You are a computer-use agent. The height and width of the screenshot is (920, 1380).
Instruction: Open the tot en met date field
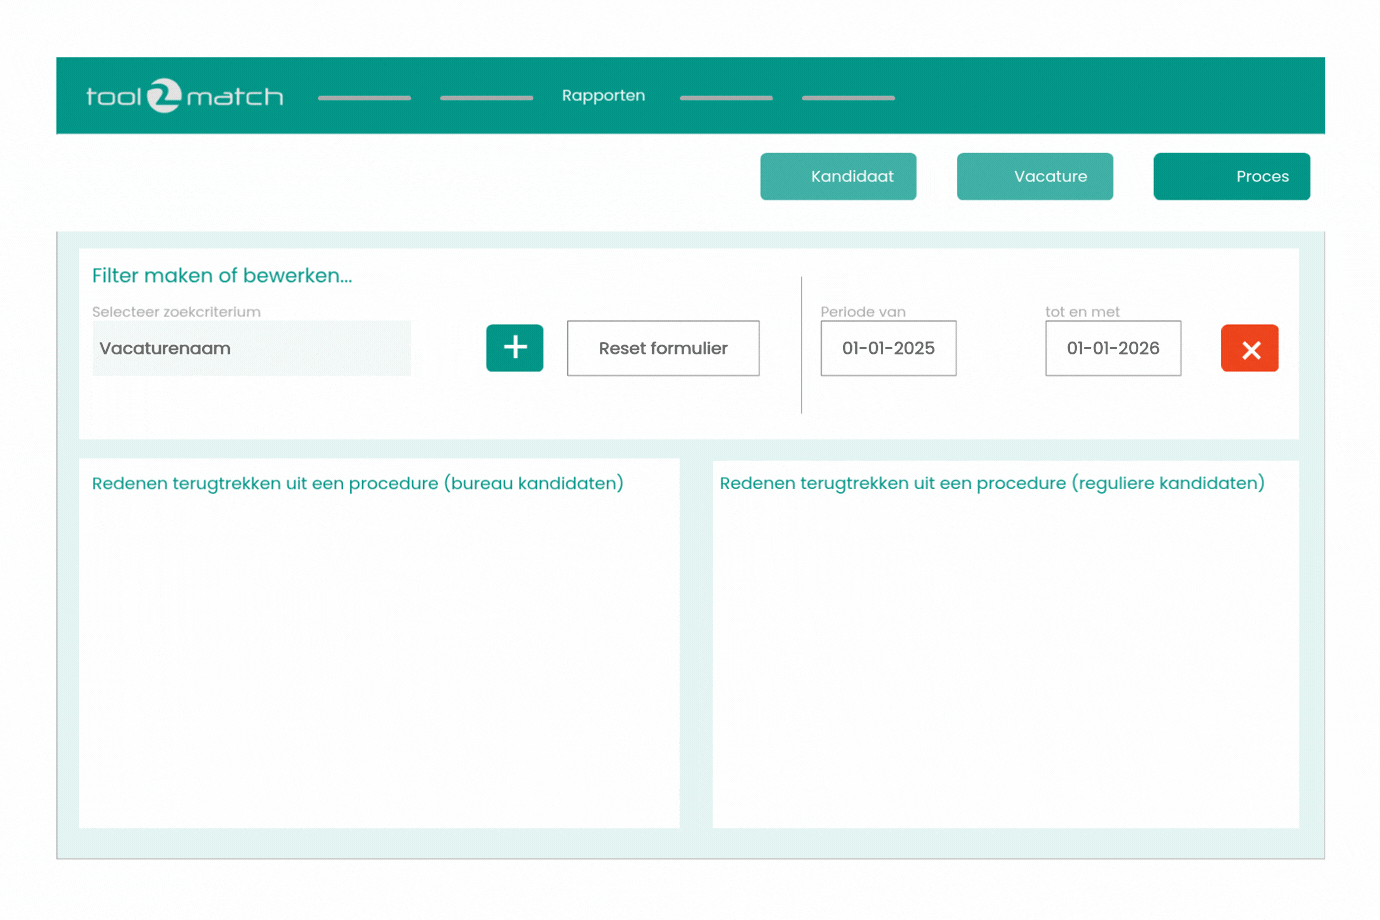[x=1113, y=348]
